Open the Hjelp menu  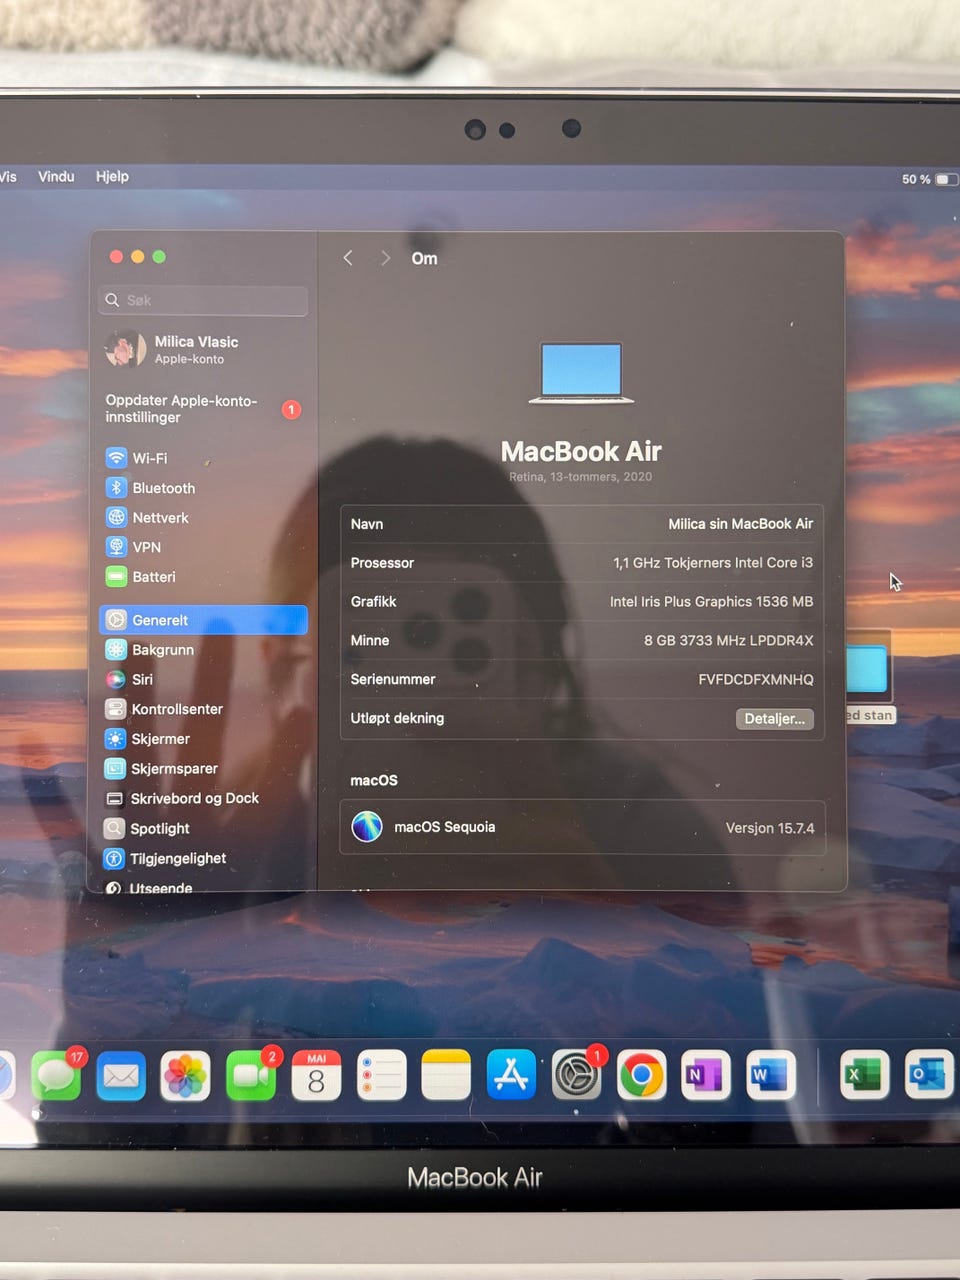(112, 176)
